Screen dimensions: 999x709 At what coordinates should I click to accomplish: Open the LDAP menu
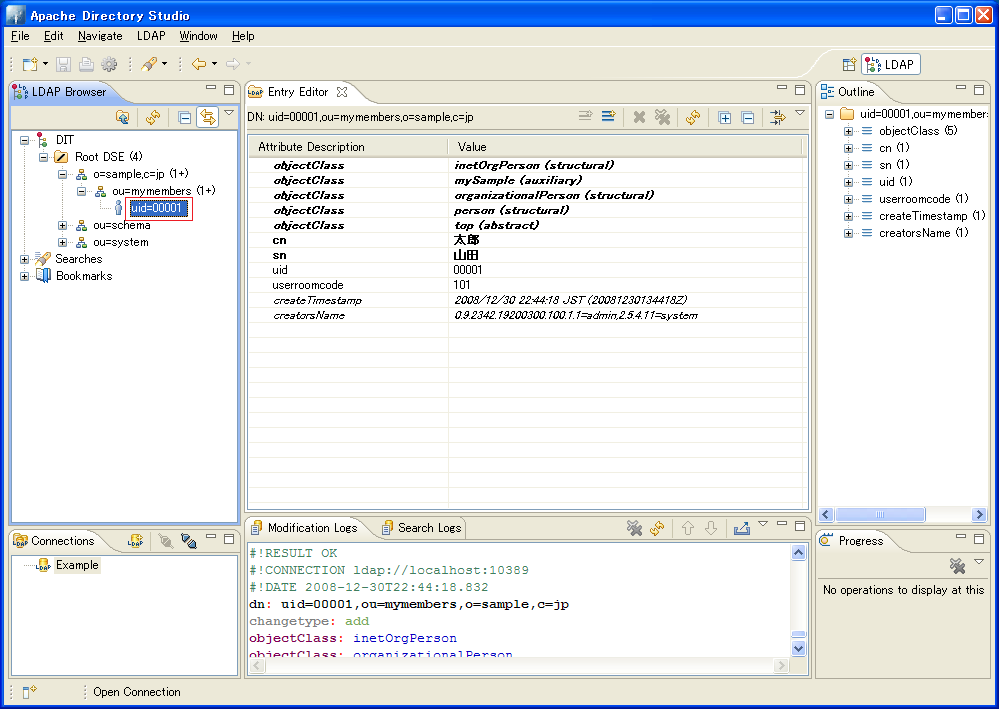pos(151,36)
